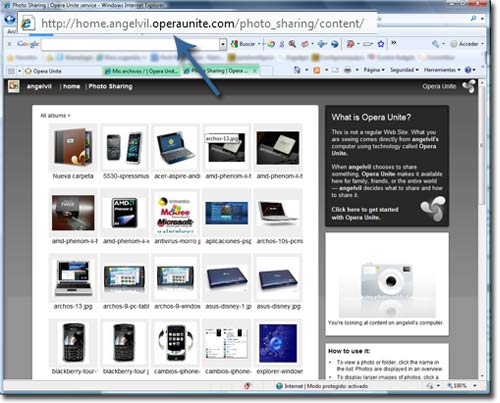Click the blue S icon on the Google toolbar
The height and width of the screenshot is (403, 500).
[282, 44]
